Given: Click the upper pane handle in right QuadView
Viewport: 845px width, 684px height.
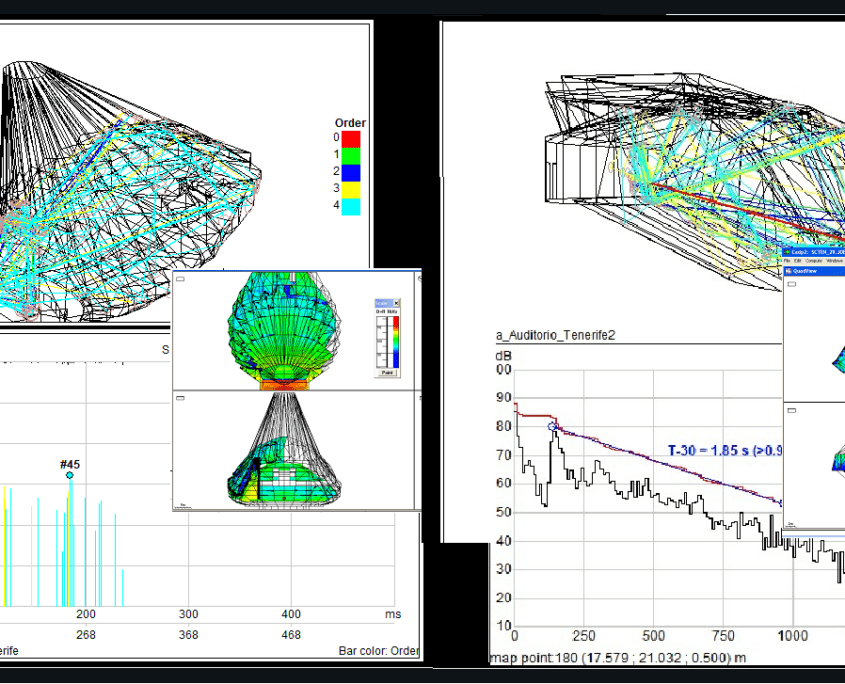Looking at the screenshot, I should (x=792, y=284).
